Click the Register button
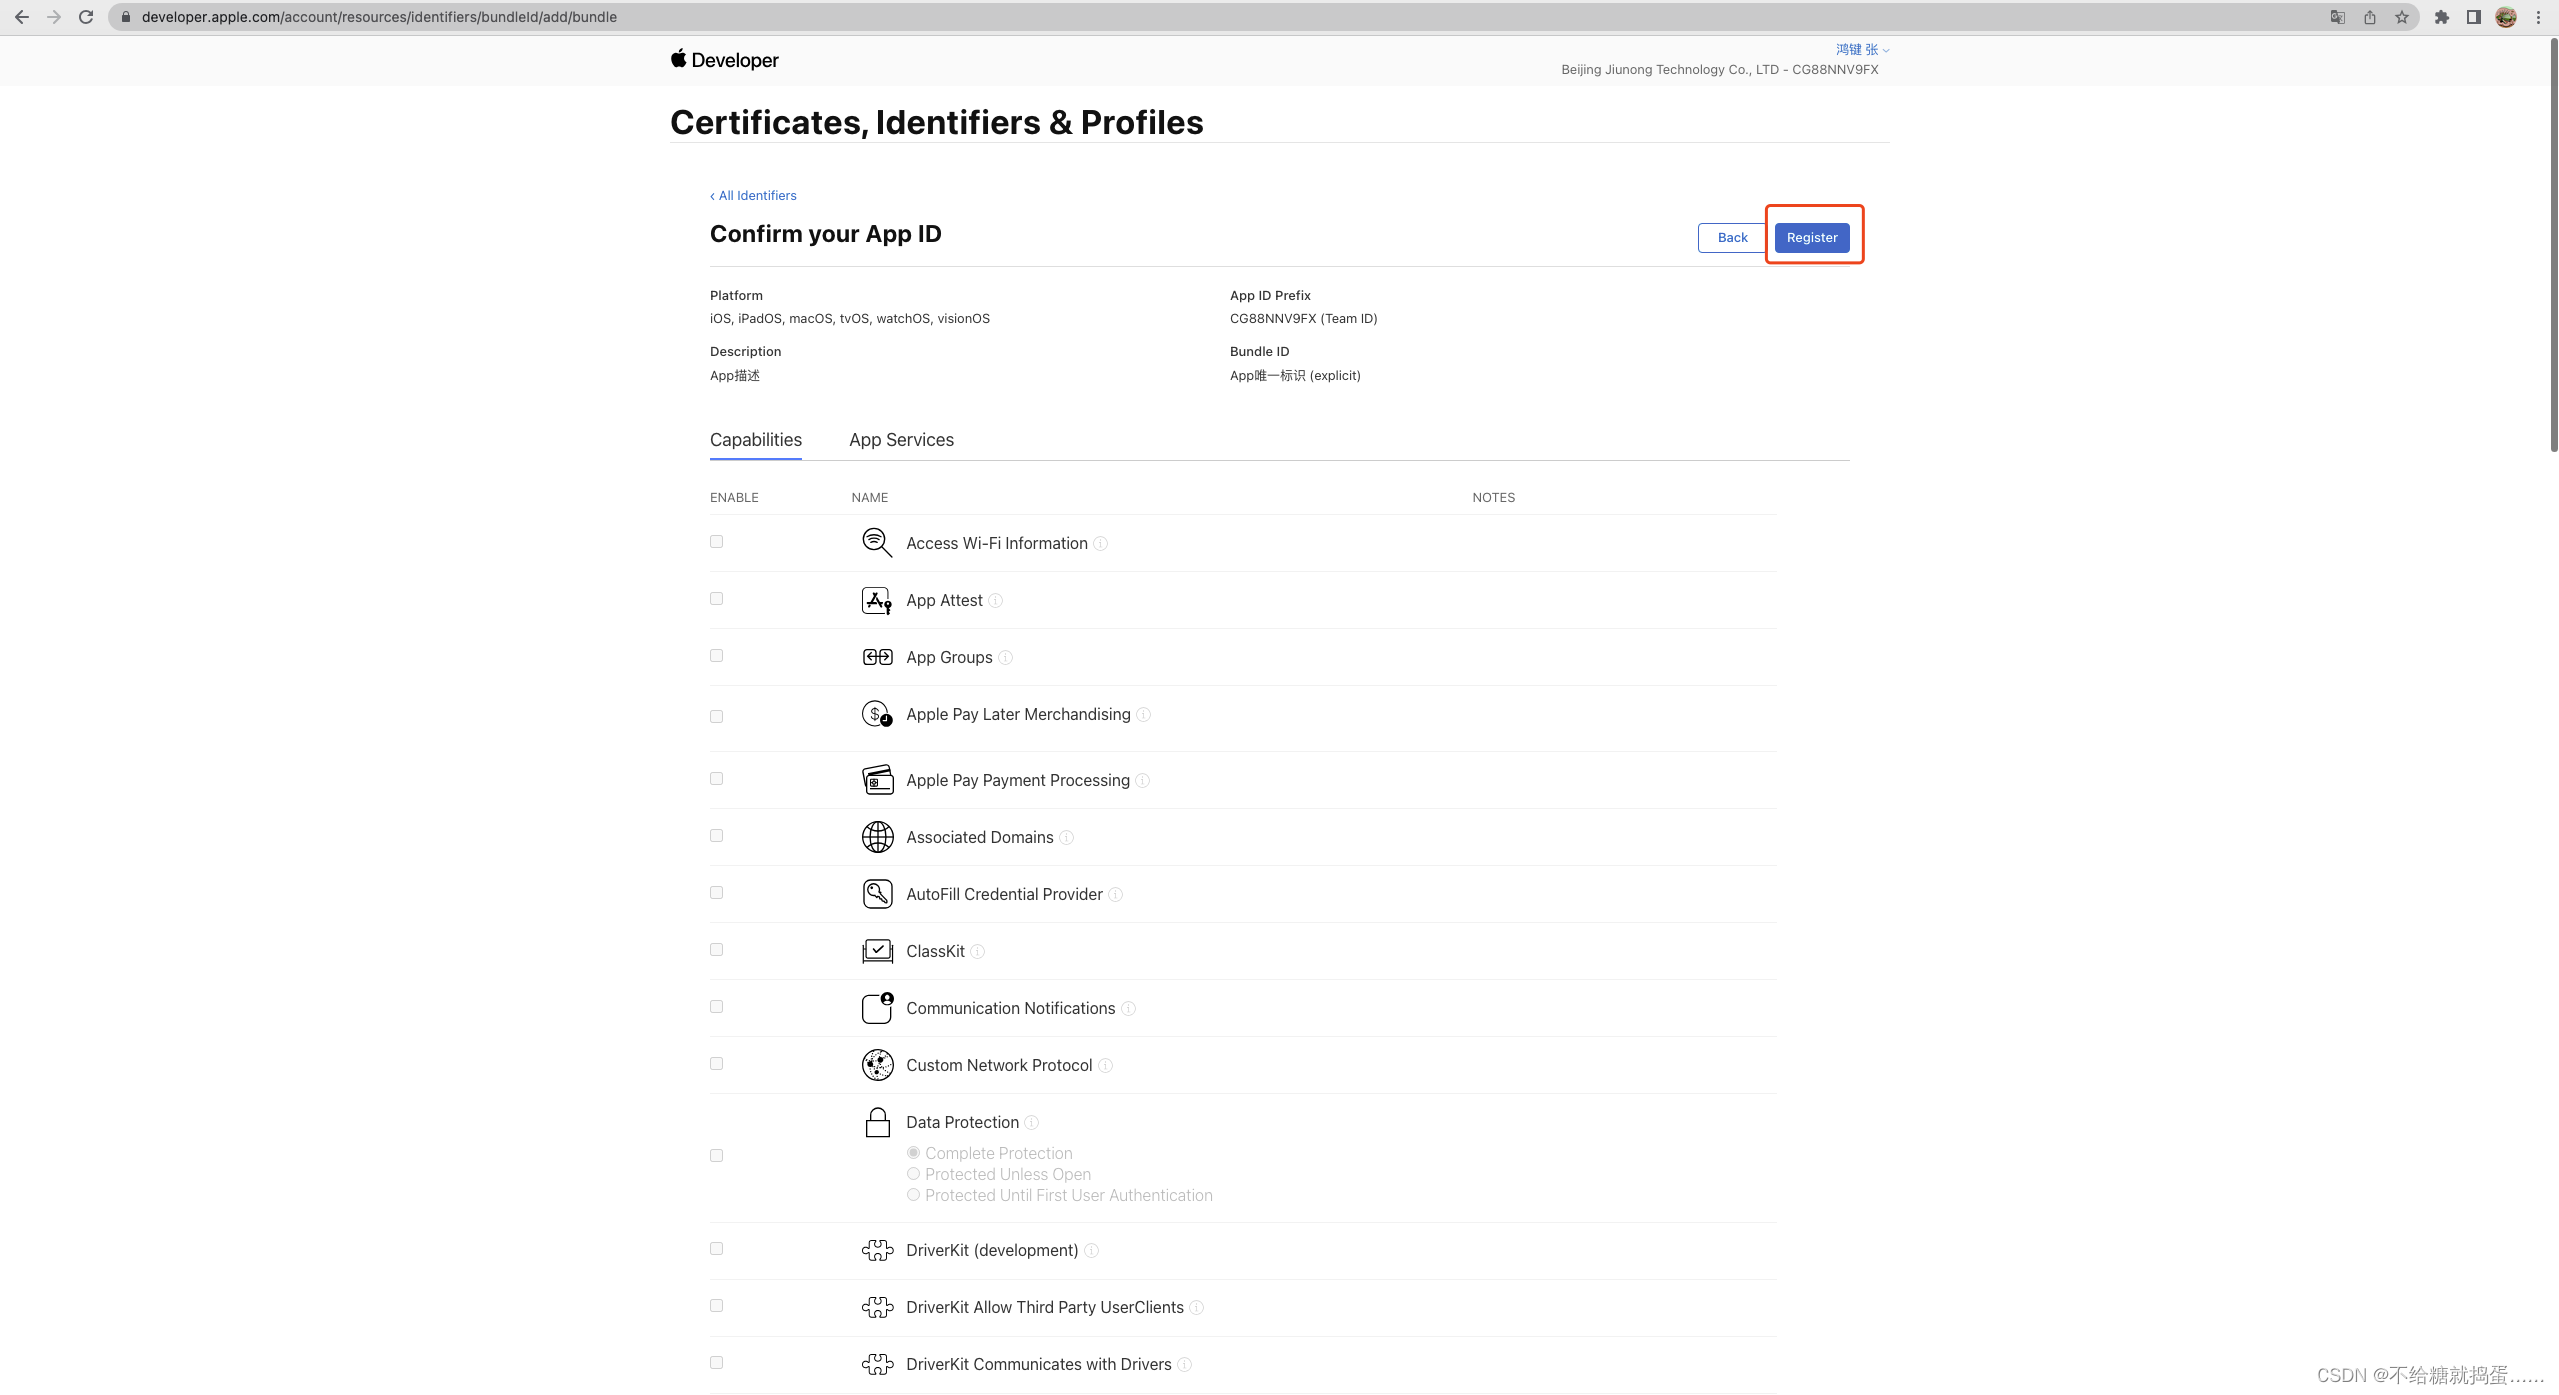This screenshot has height=1395, width=2559. [1811, 238]
